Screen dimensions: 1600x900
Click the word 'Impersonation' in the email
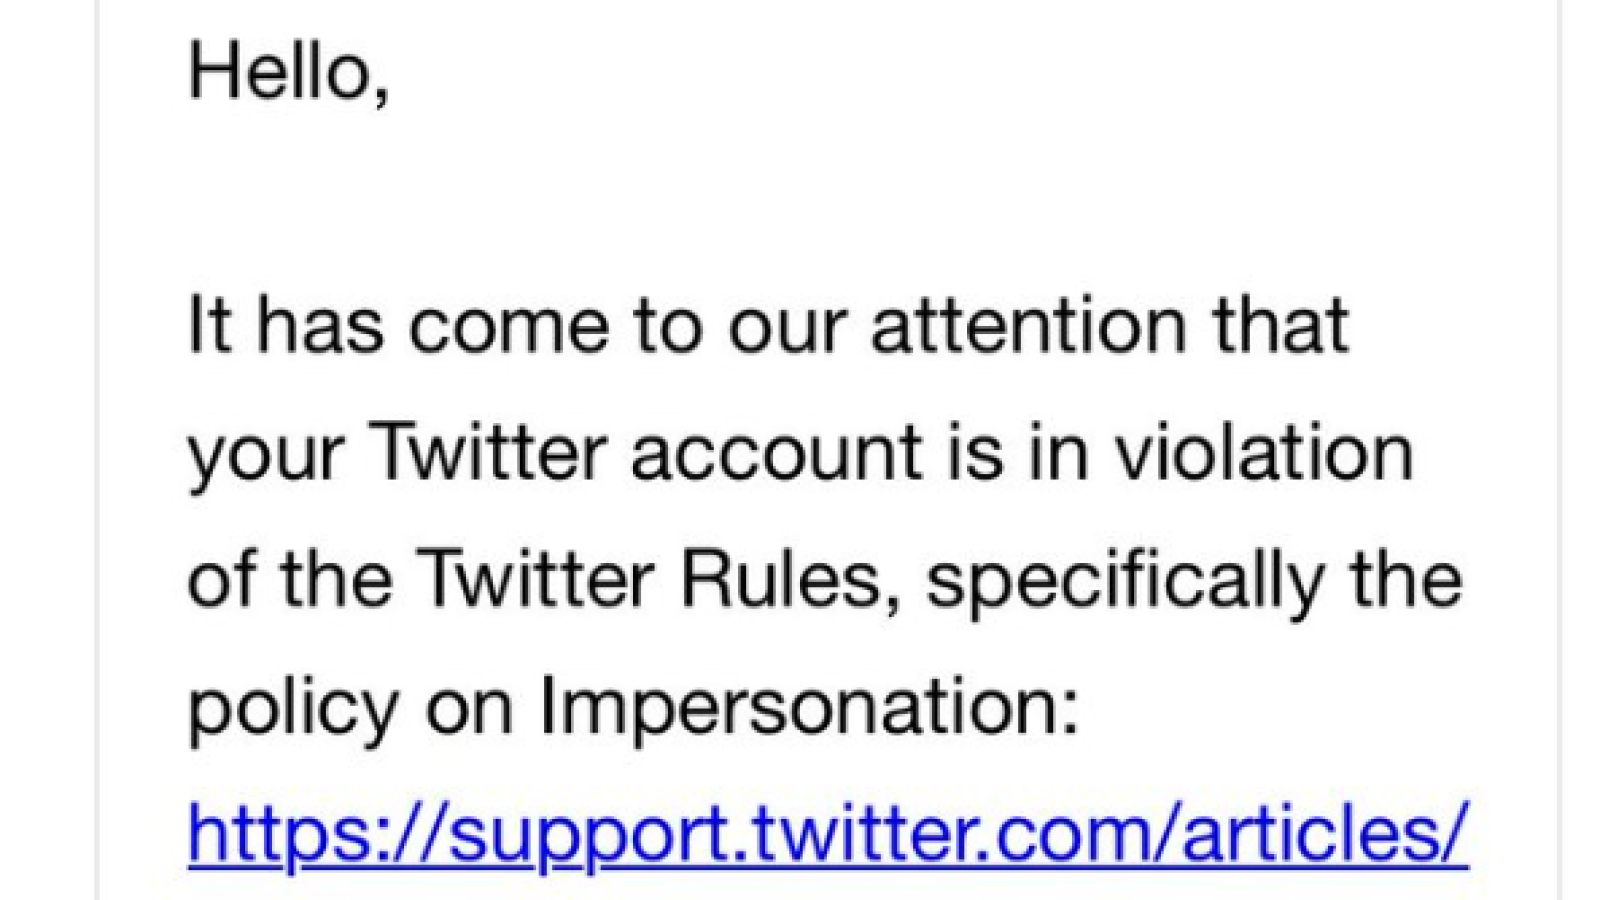pos(810,707)
